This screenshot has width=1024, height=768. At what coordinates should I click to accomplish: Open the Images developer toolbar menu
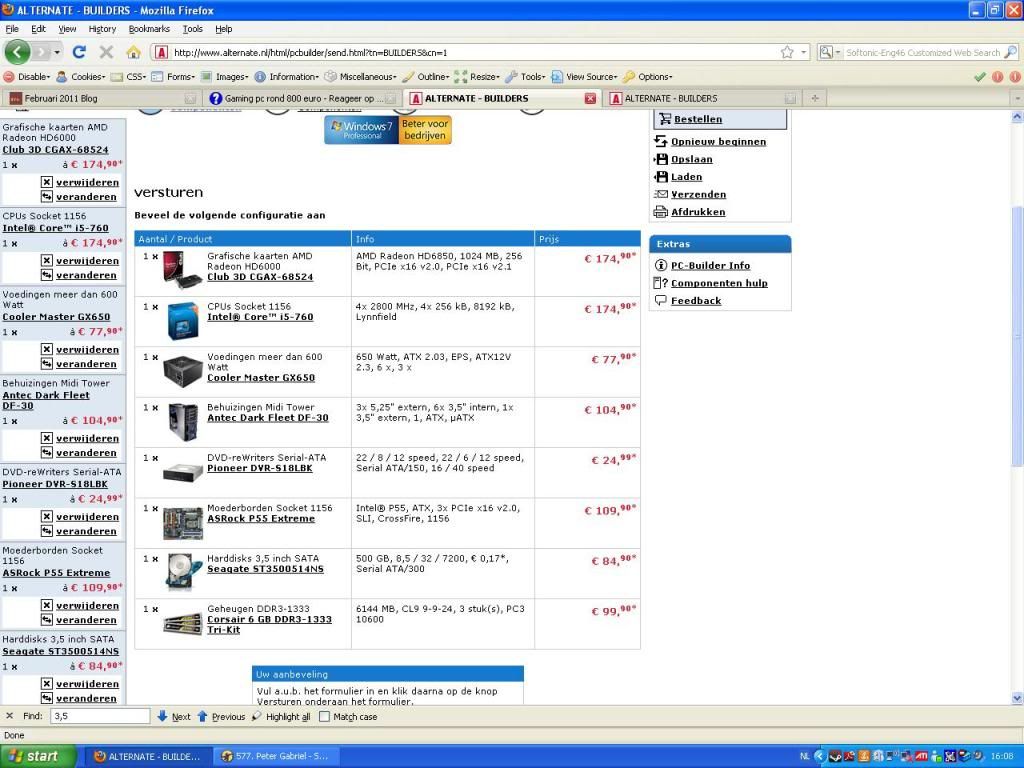225,76
